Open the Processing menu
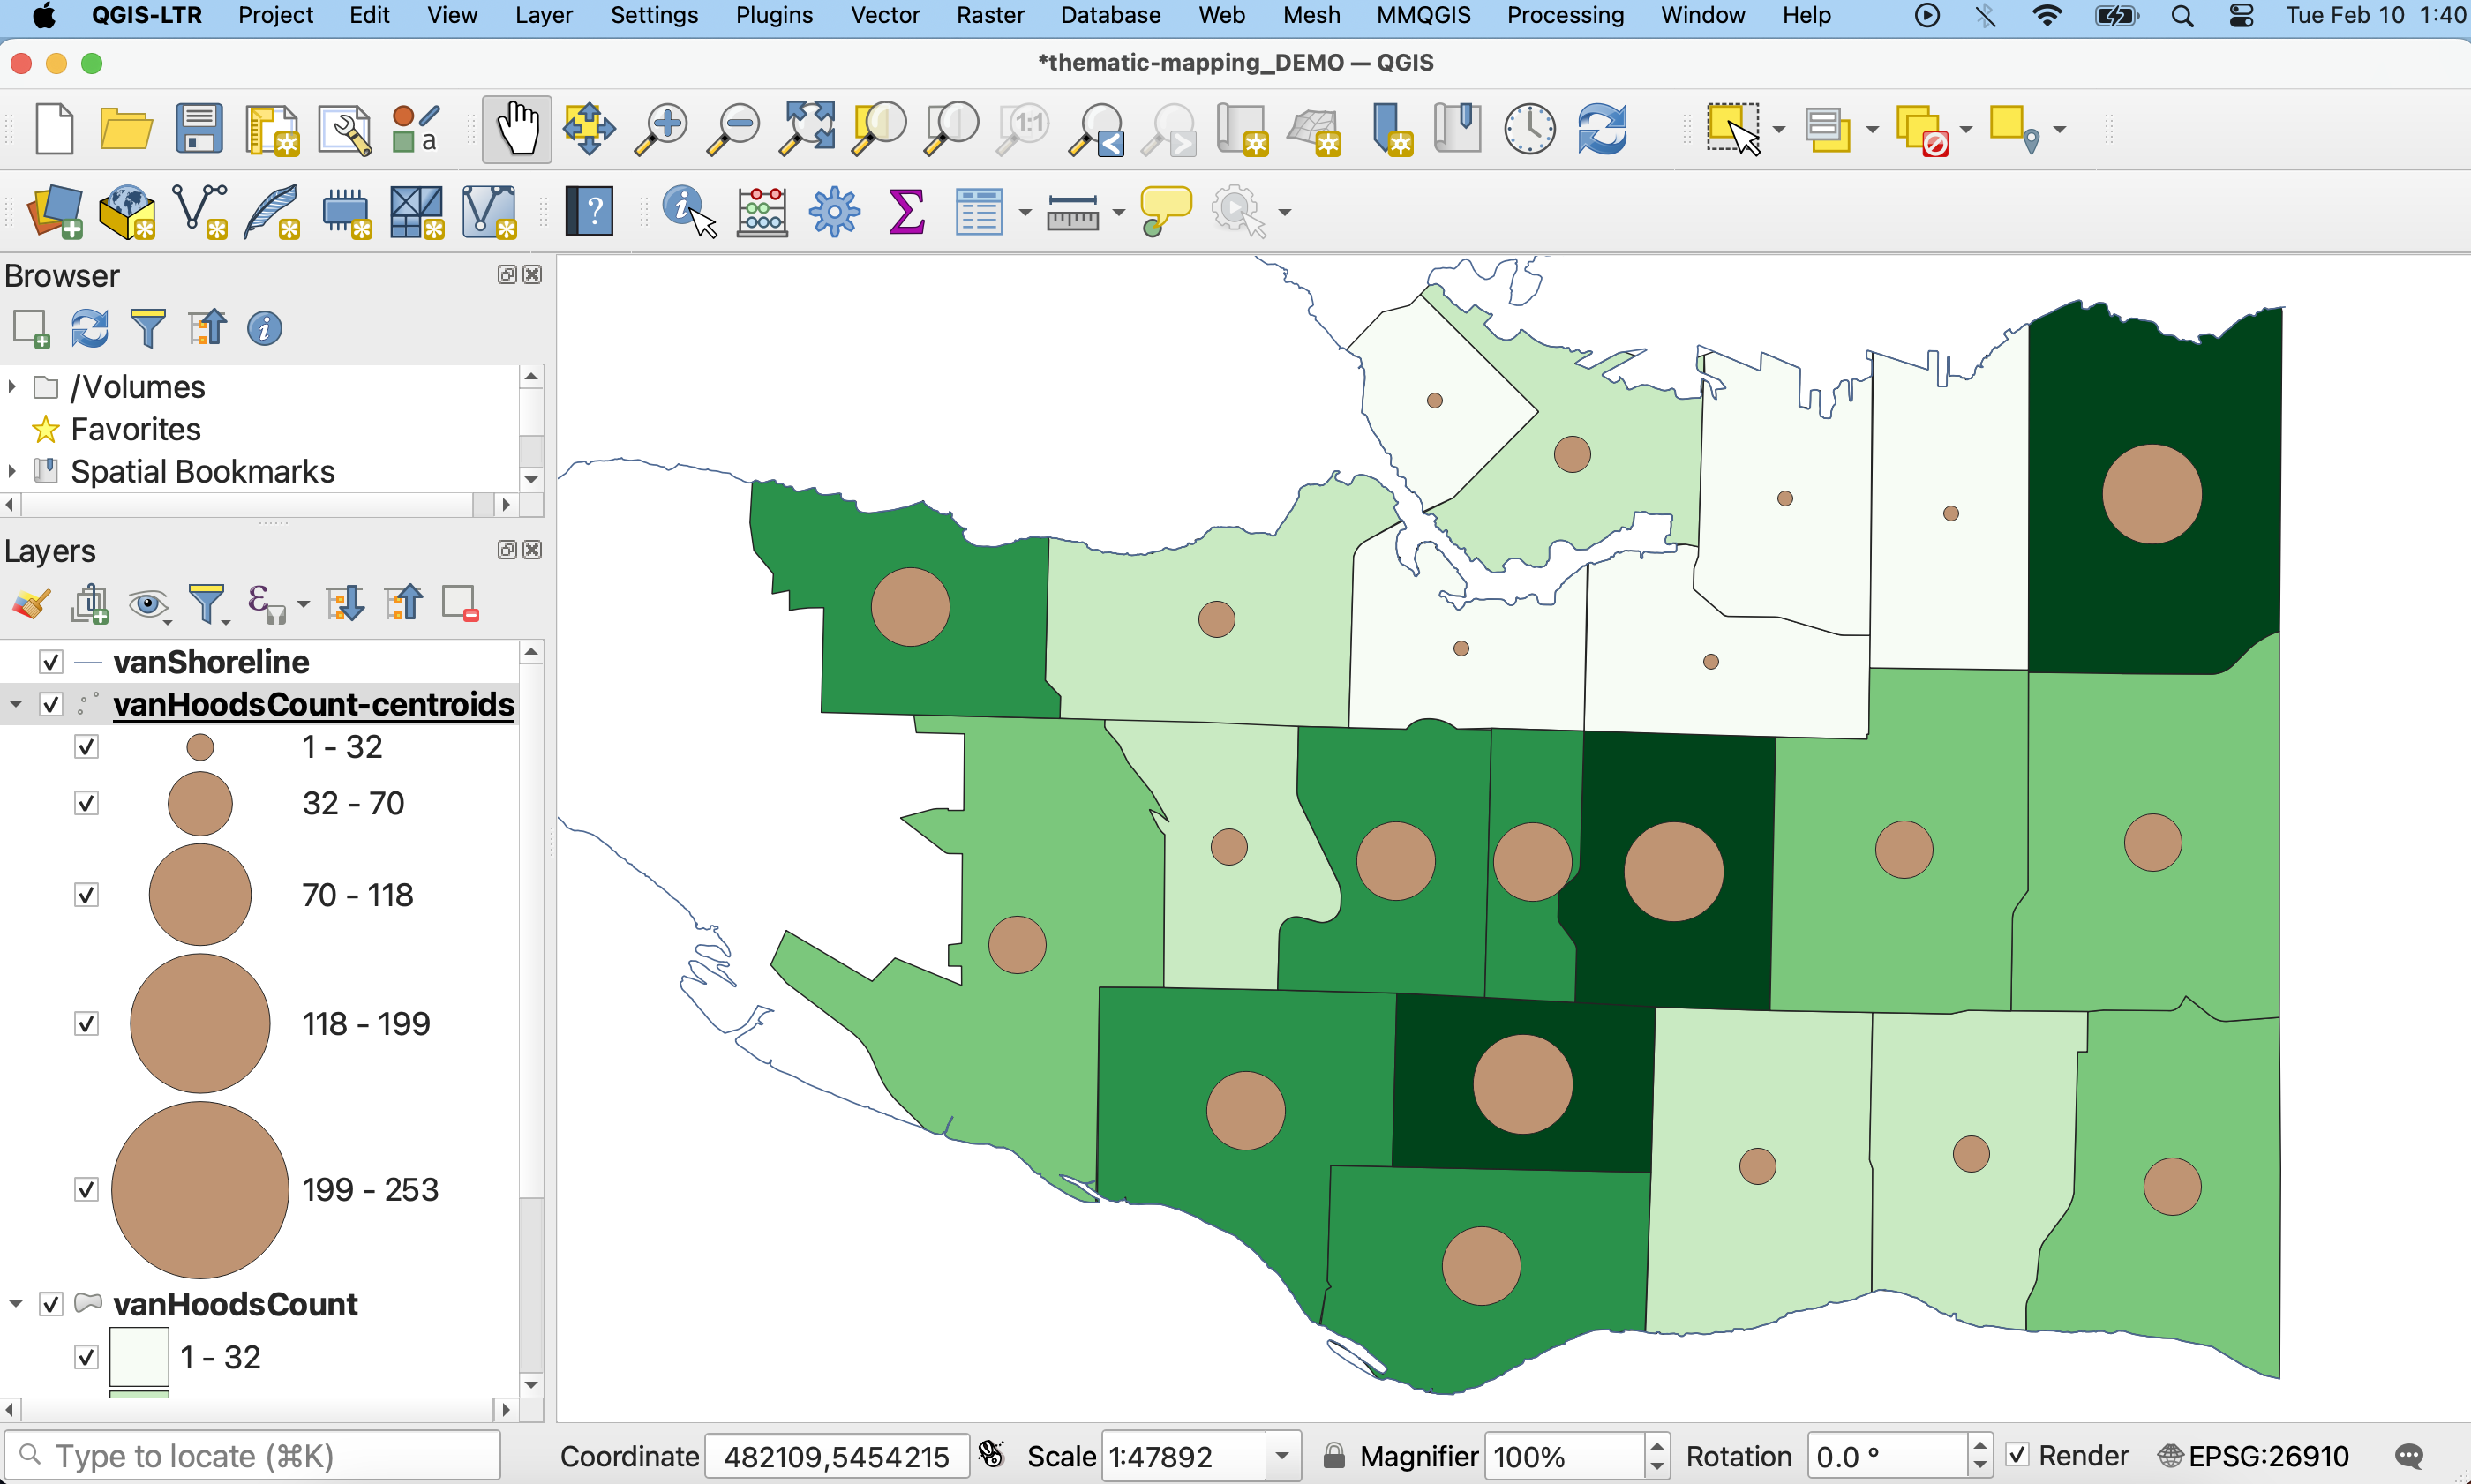Screen dimensions: 2471x1484 tap(1564, 15)
